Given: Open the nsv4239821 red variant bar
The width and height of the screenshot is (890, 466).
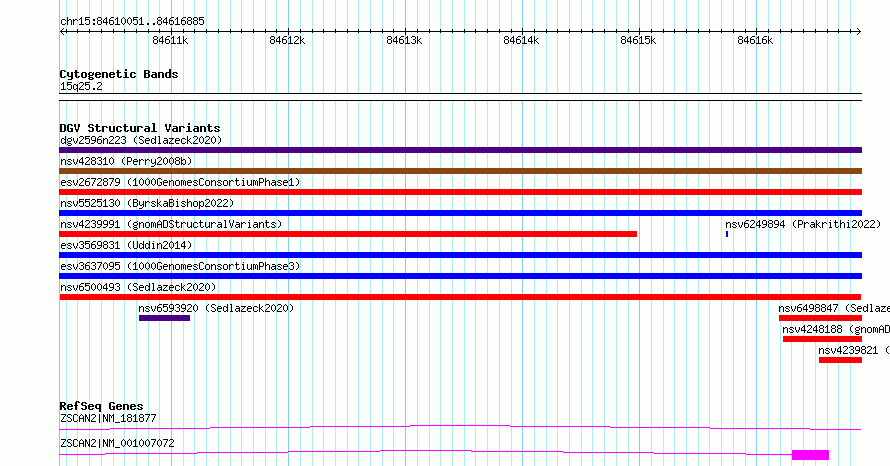Looking at the screenshot, I should tap(840, 360).
